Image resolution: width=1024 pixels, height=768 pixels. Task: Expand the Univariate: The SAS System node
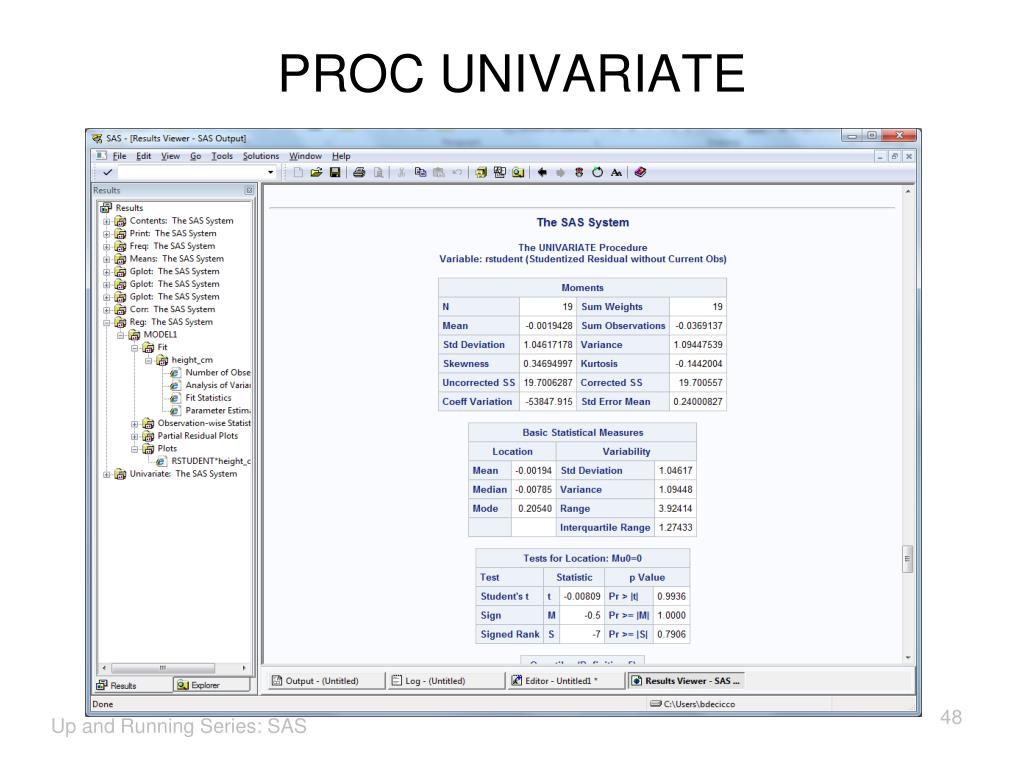106,474
